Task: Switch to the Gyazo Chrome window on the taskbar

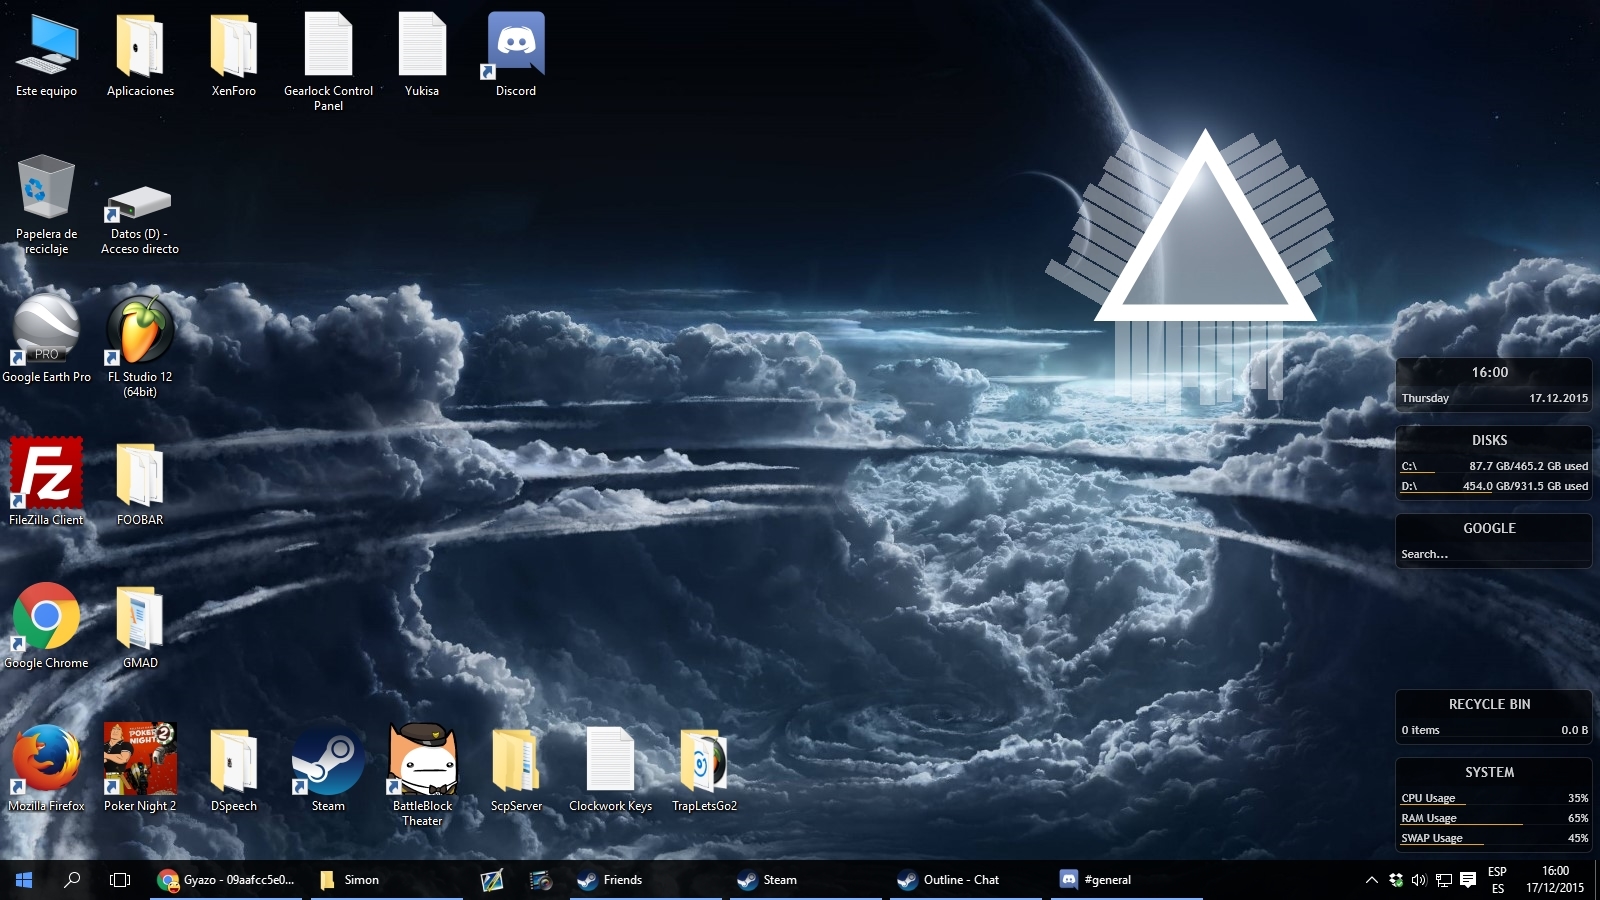Action: (x=226, y=880)
